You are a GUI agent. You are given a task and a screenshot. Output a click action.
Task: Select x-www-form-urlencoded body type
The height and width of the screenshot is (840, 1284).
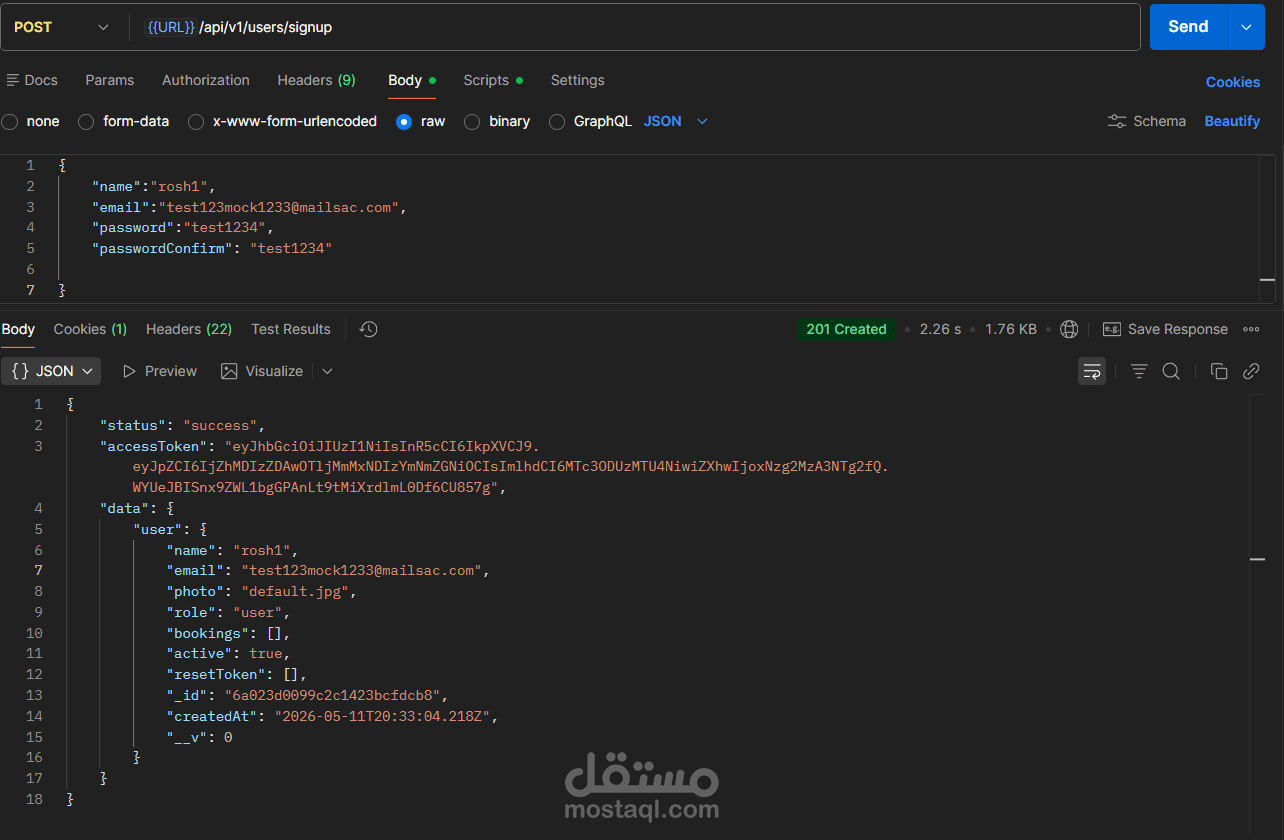point(196,121)
